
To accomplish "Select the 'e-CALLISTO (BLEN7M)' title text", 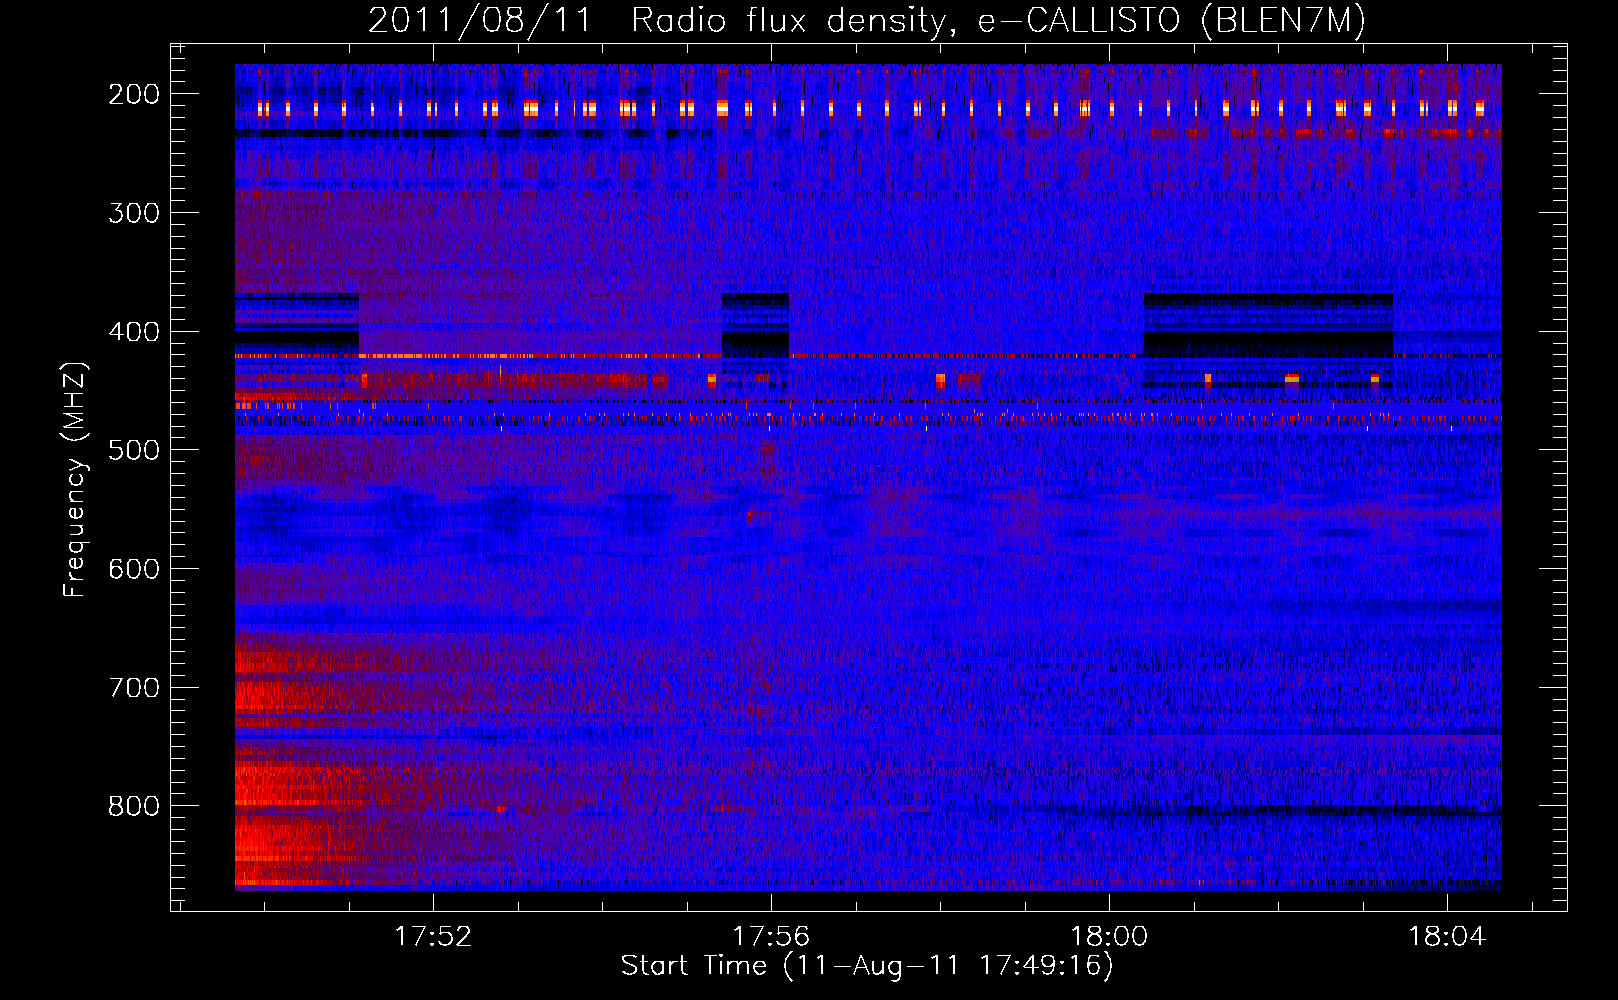I will [1171, 21].
